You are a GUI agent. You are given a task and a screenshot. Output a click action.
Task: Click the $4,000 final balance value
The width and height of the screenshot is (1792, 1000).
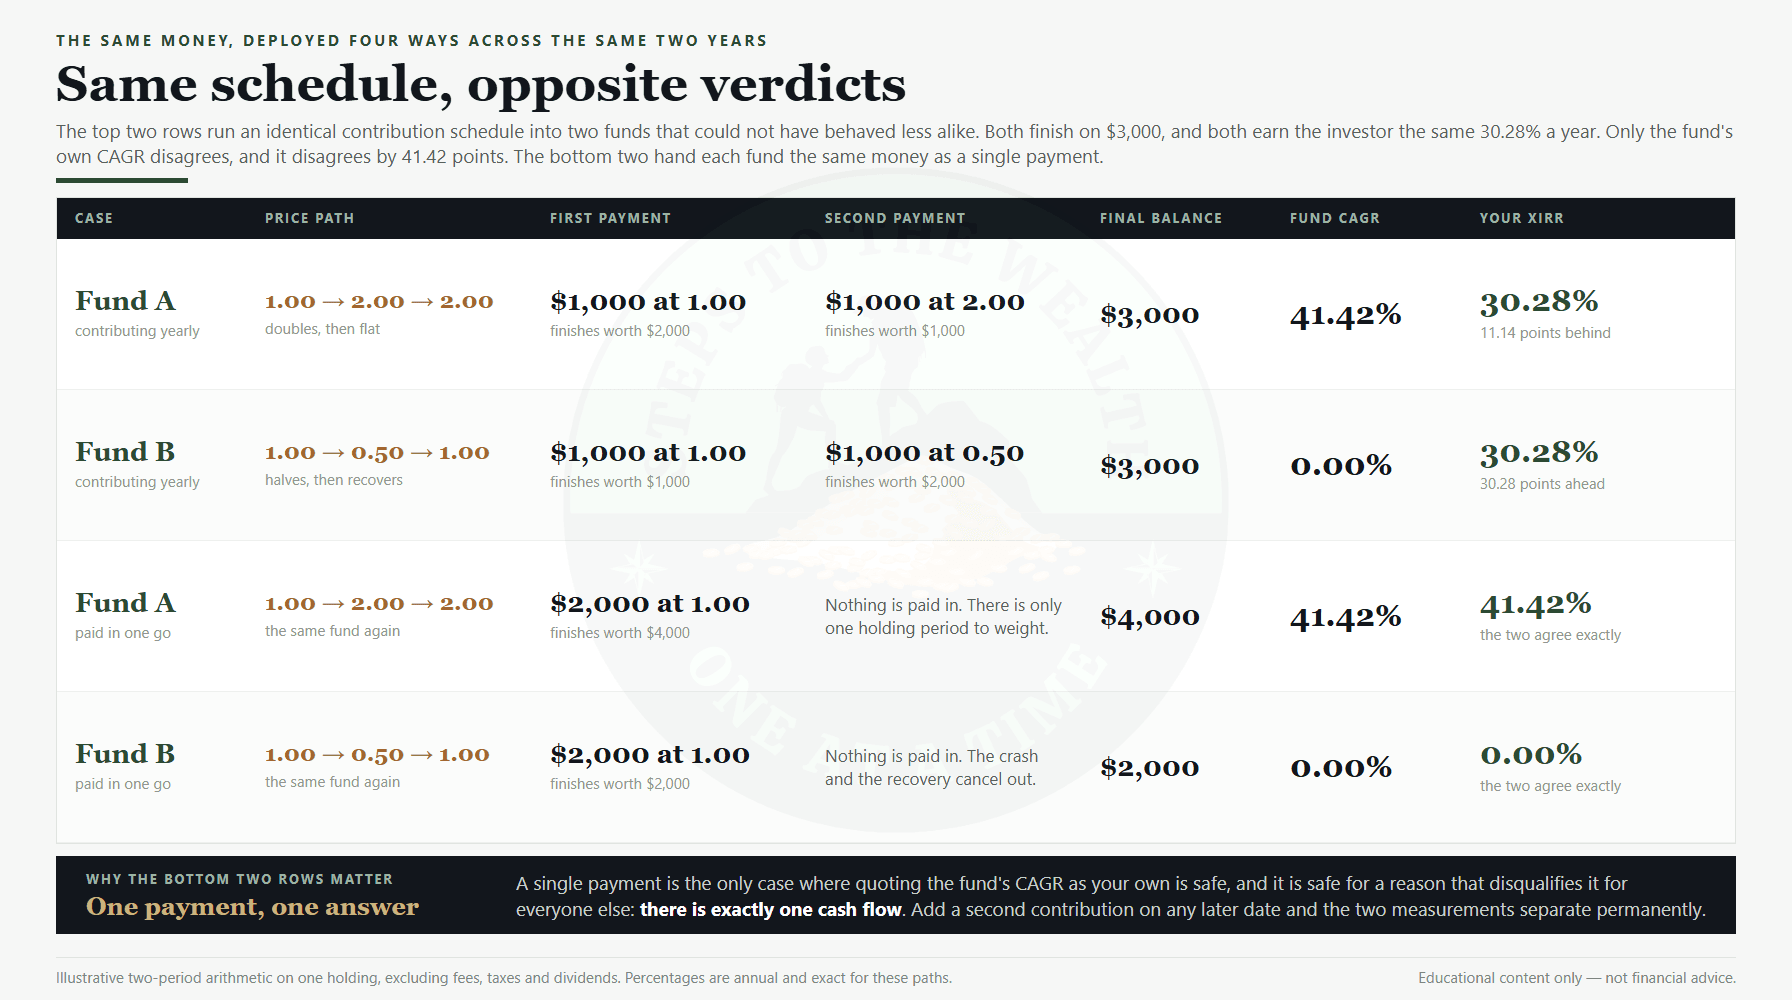[1150, 617]
